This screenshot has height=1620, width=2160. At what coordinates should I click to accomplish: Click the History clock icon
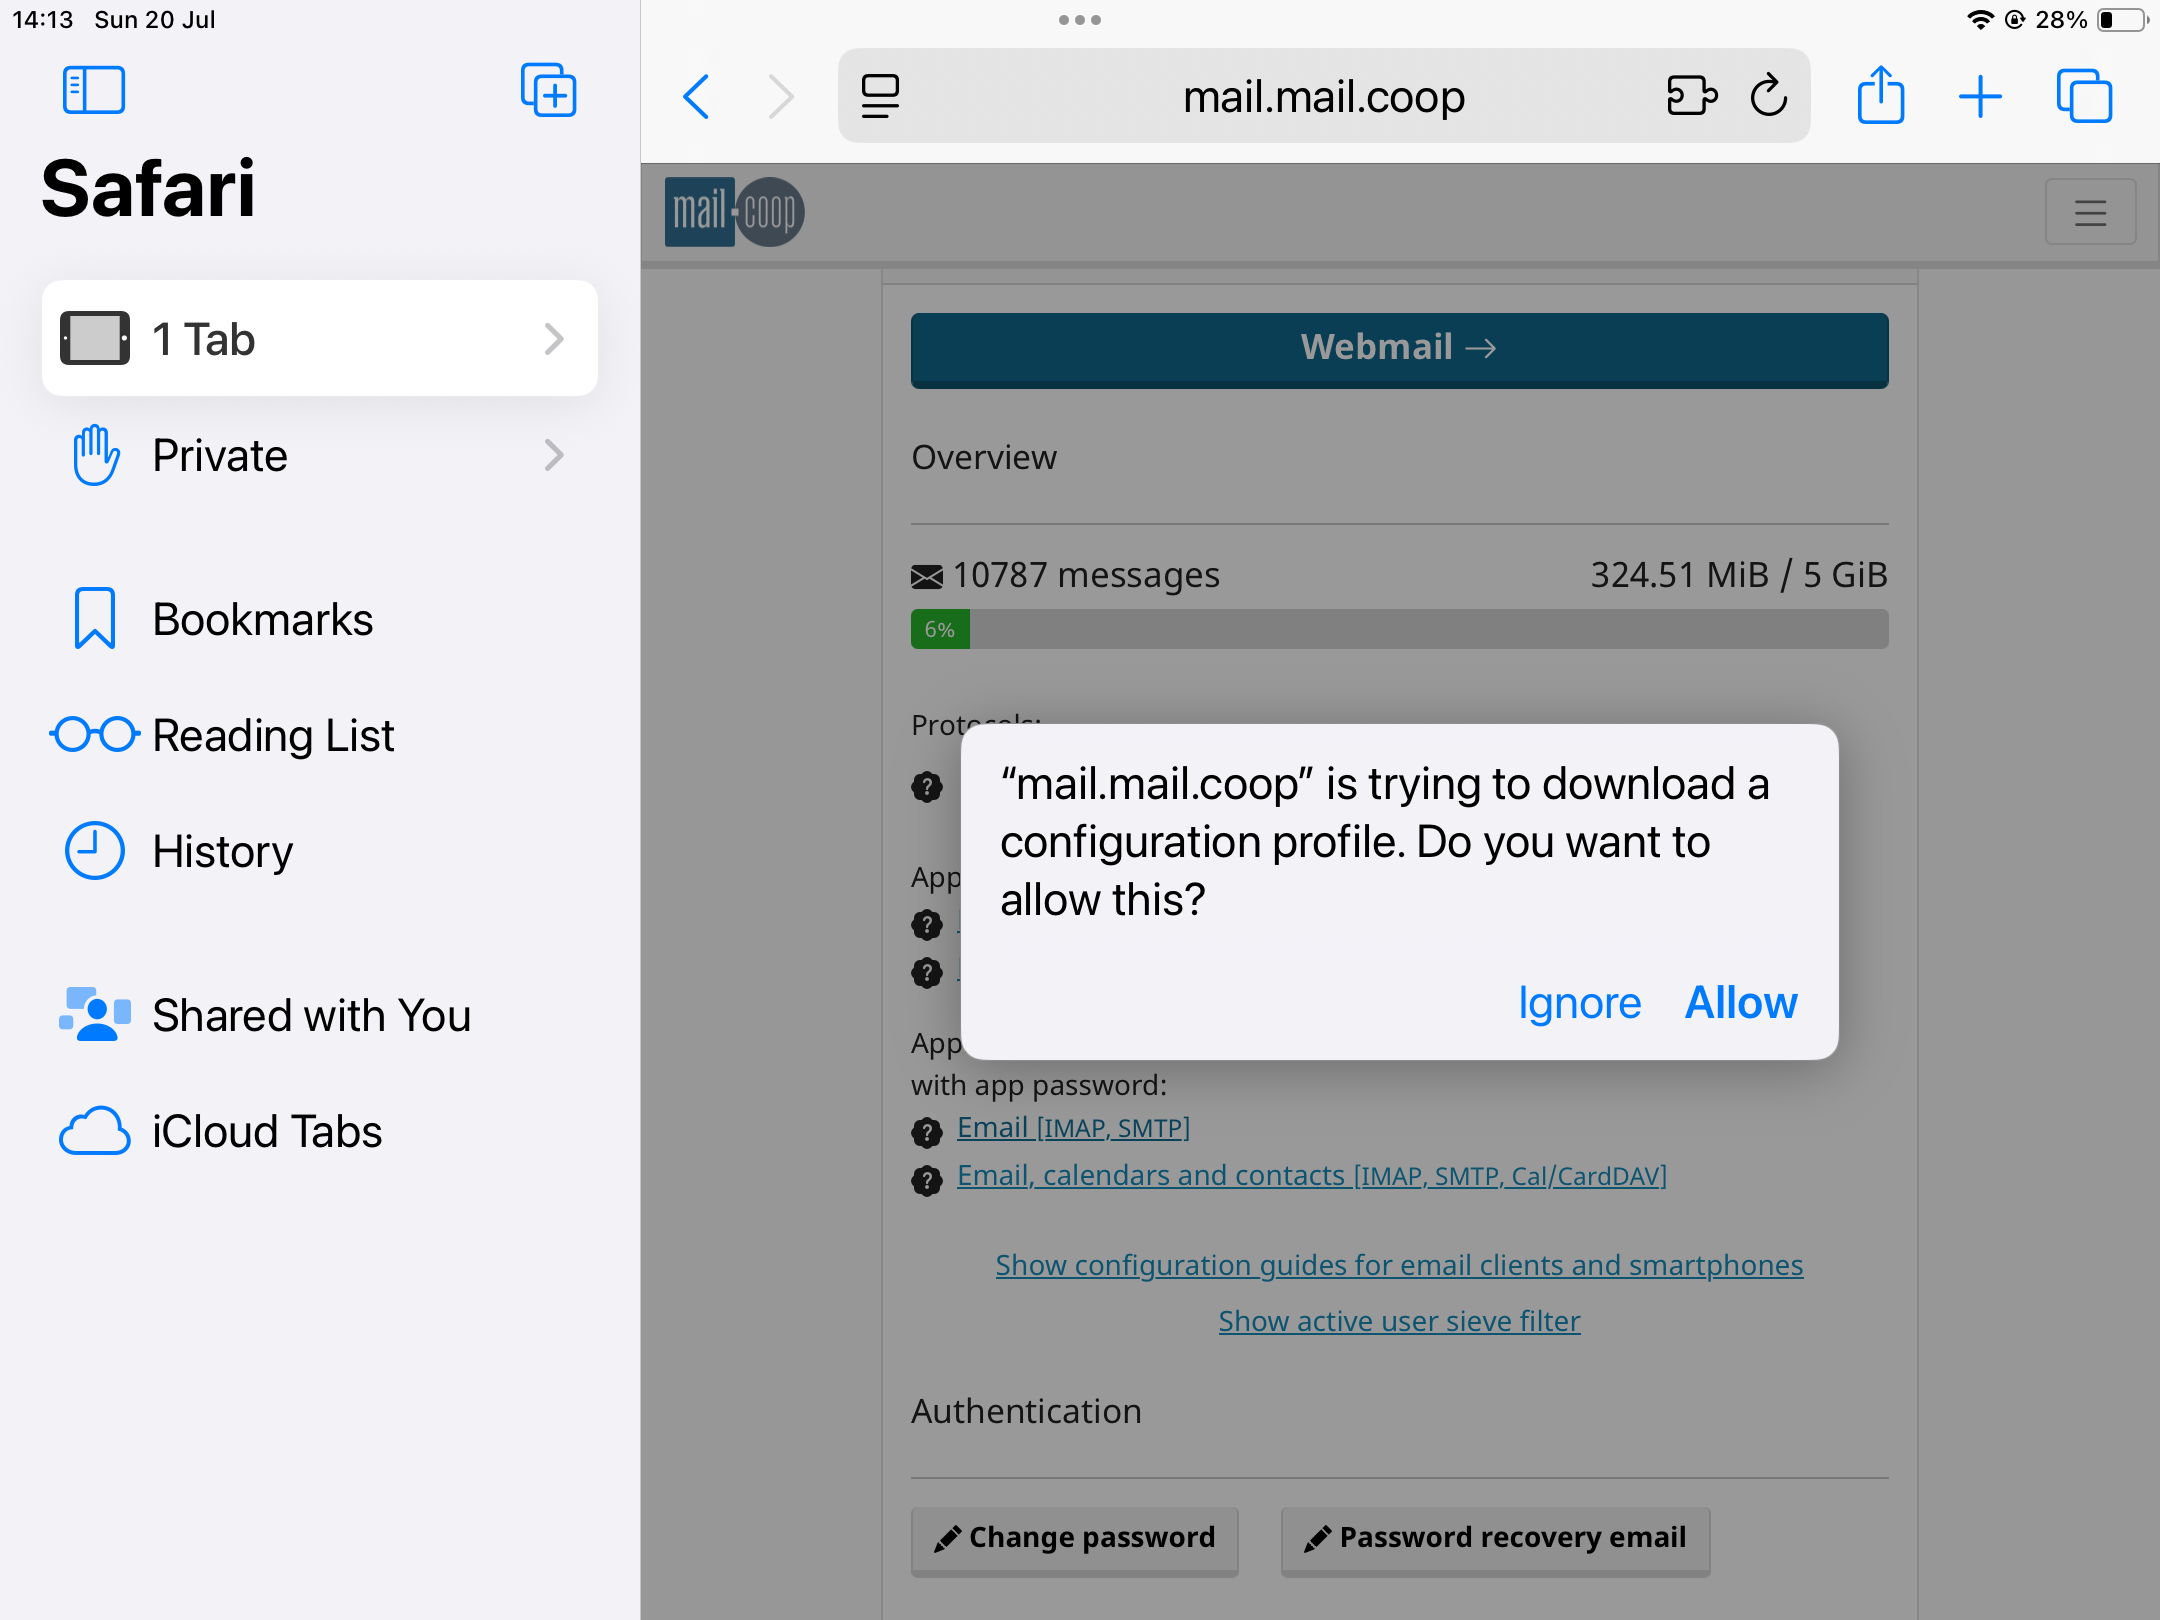[95, 851]
